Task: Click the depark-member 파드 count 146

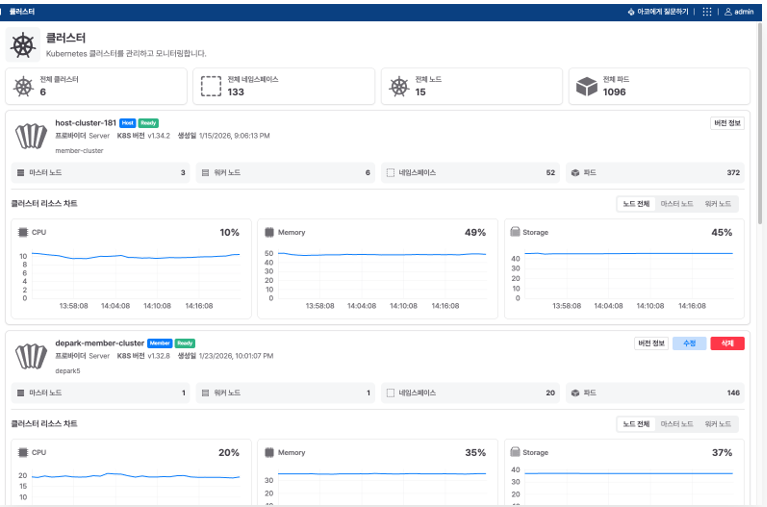Action: point(733,393)
